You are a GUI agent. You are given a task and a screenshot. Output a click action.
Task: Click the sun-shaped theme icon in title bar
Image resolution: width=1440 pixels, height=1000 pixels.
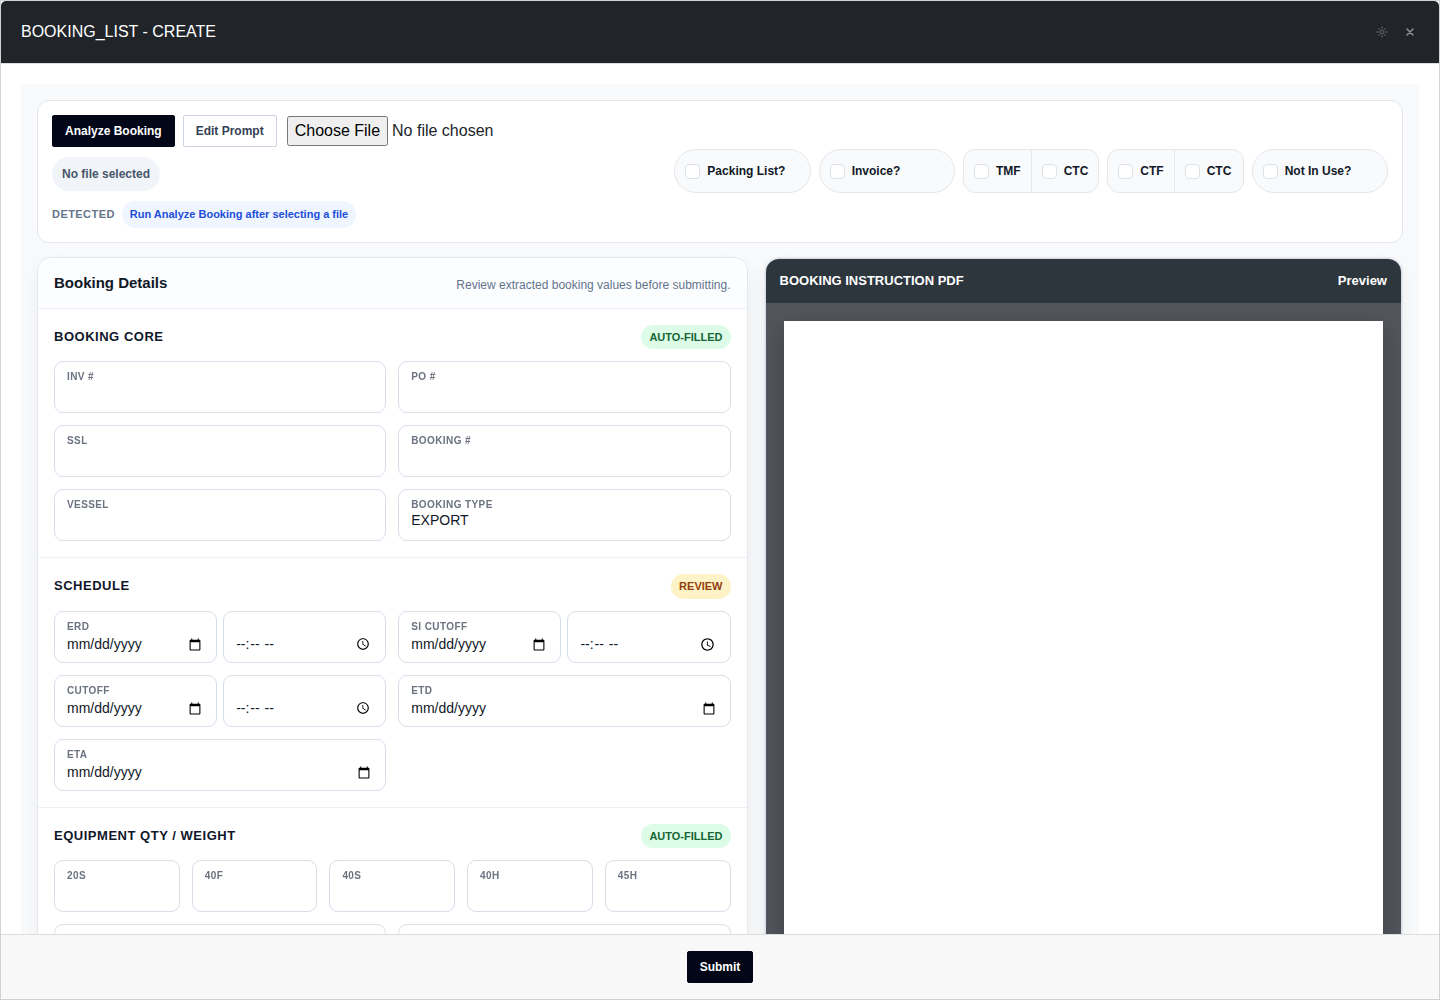pos(1382,32)
